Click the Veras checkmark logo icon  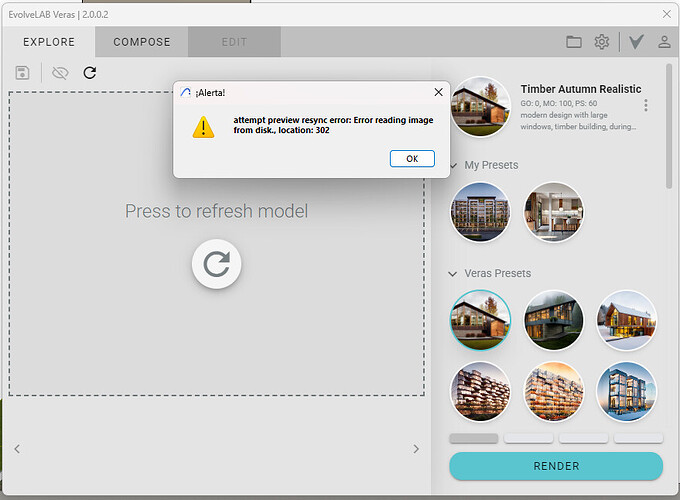pos(636,42)
